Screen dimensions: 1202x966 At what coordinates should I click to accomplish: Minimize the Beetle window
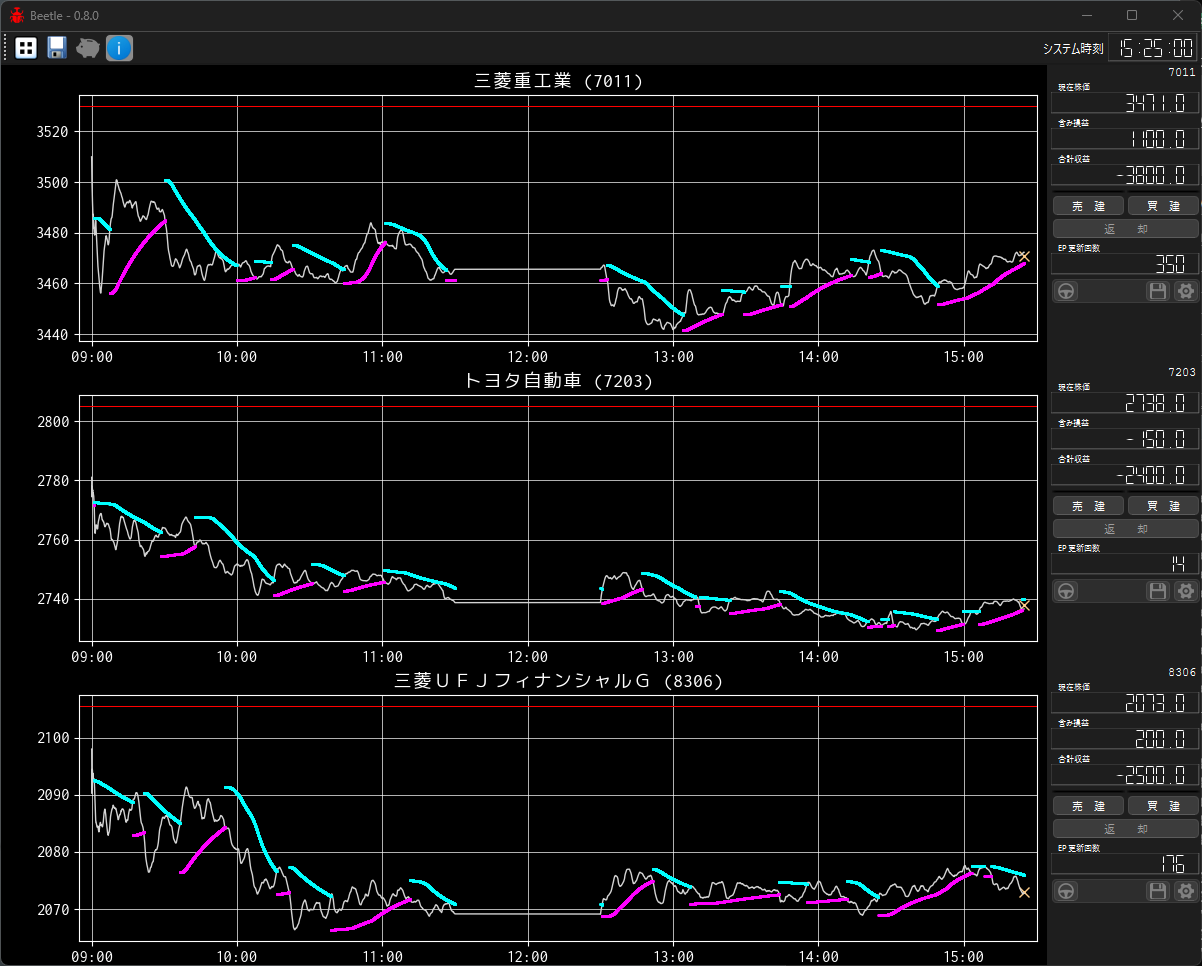click(x=1087, y=15)
